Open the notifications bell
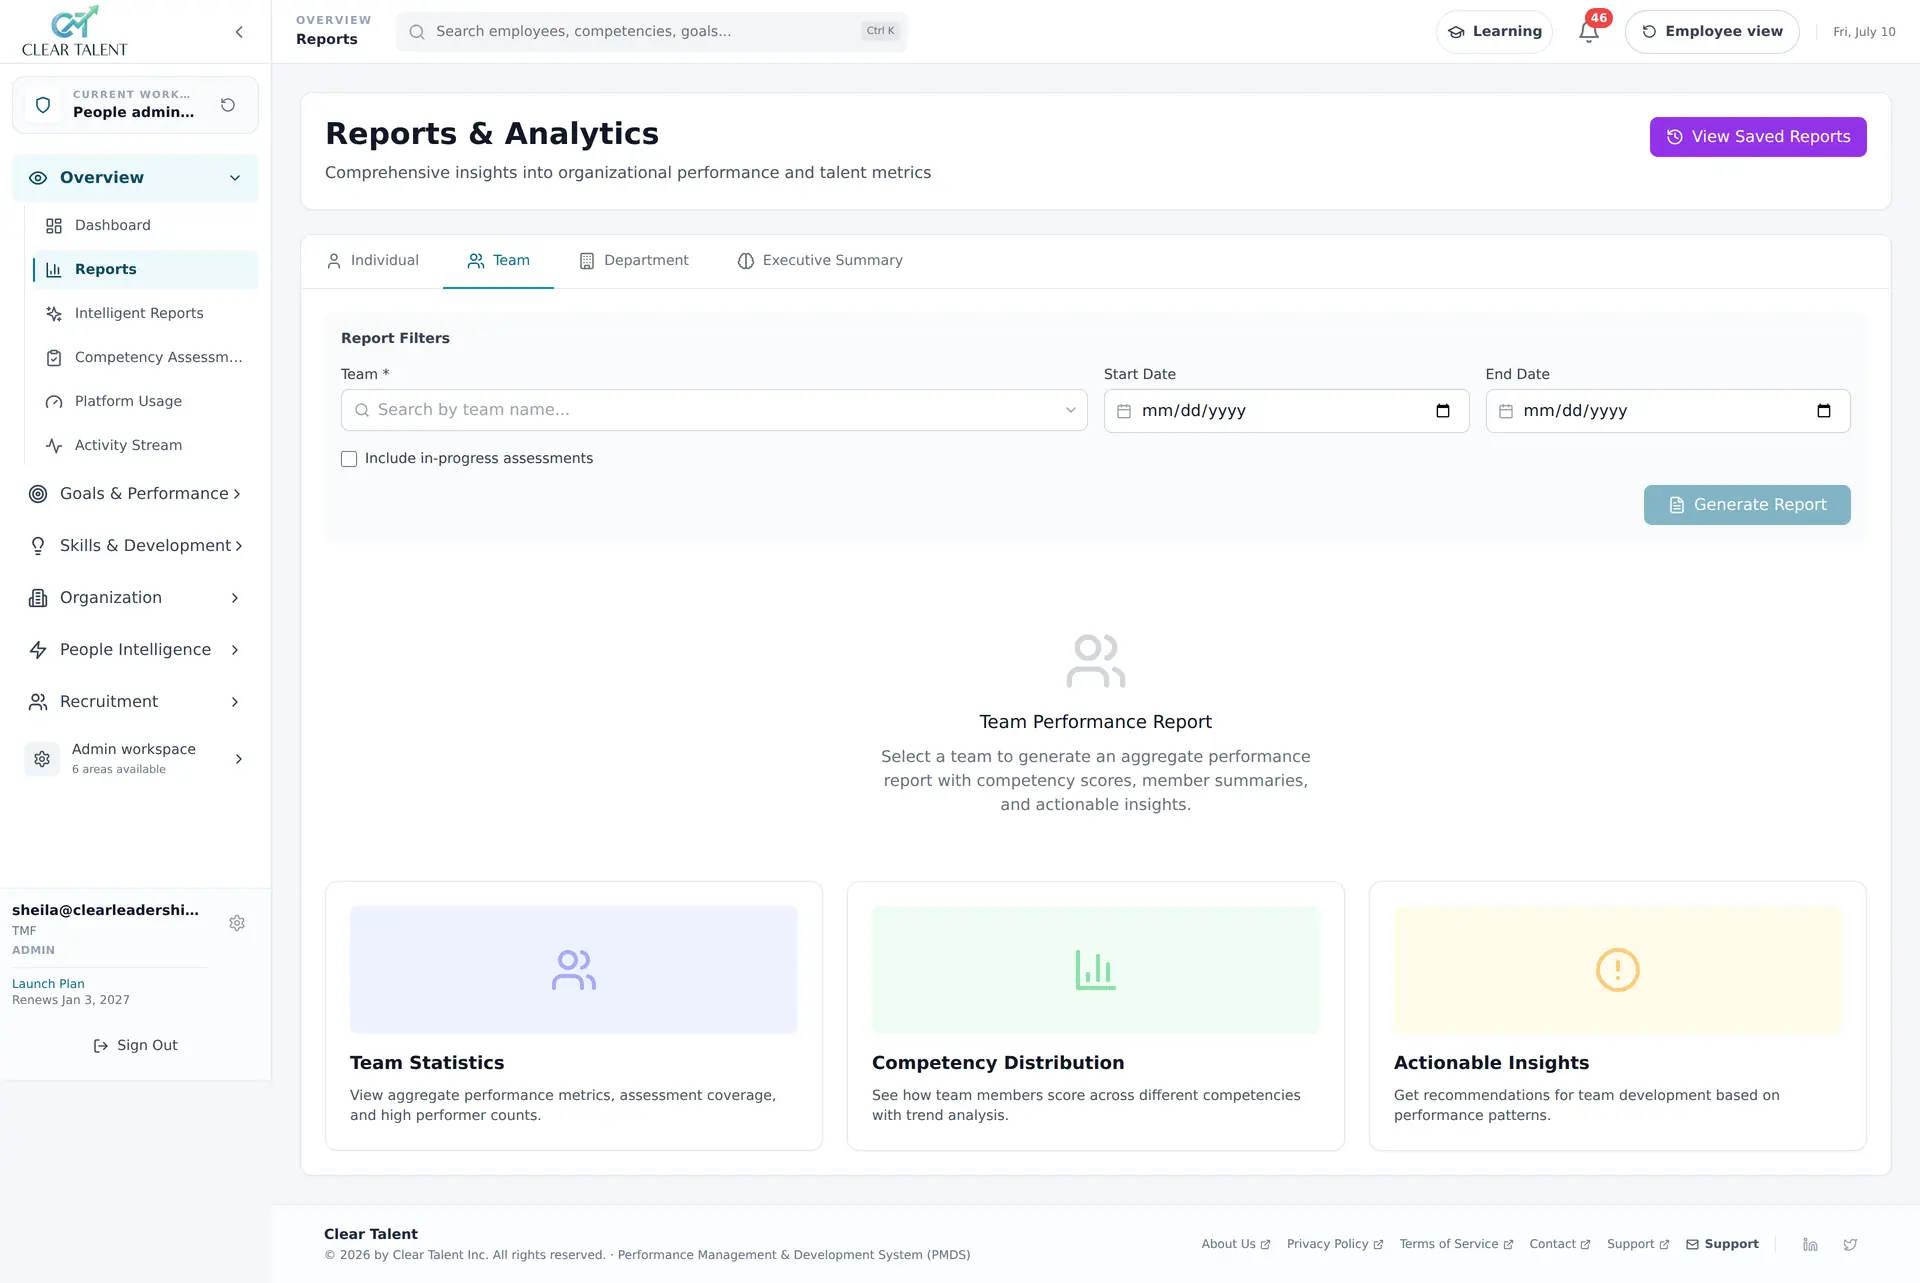Screen dimensions: 1920x1283 coord(1588,32)
